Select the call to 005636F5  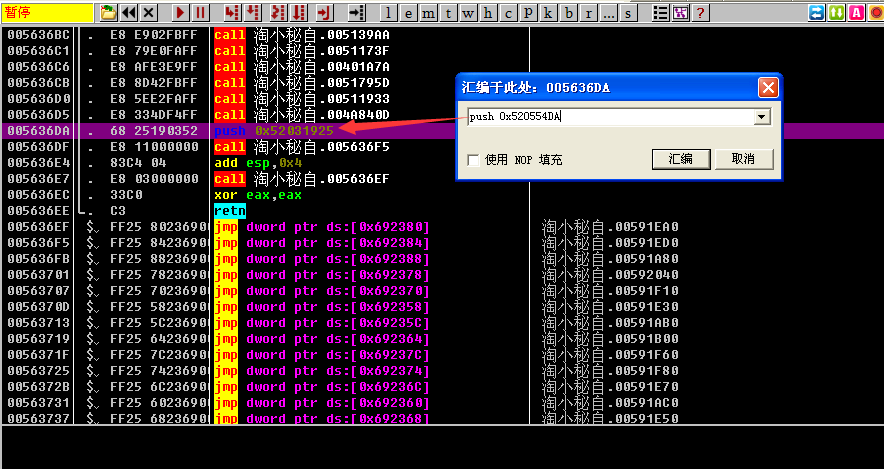coord(302,147)
